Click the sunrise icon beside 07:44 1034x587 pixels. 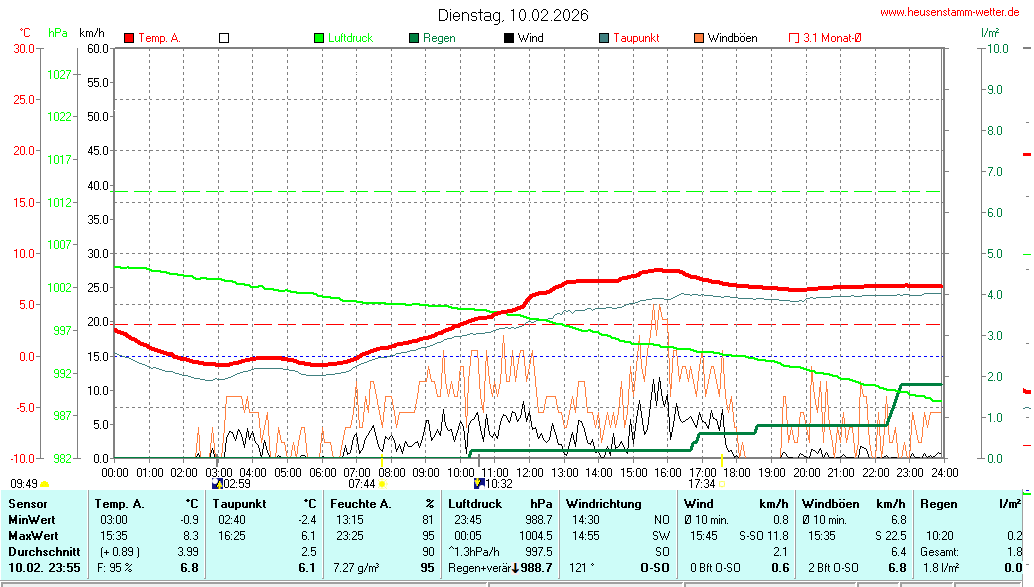pos(382,484)
